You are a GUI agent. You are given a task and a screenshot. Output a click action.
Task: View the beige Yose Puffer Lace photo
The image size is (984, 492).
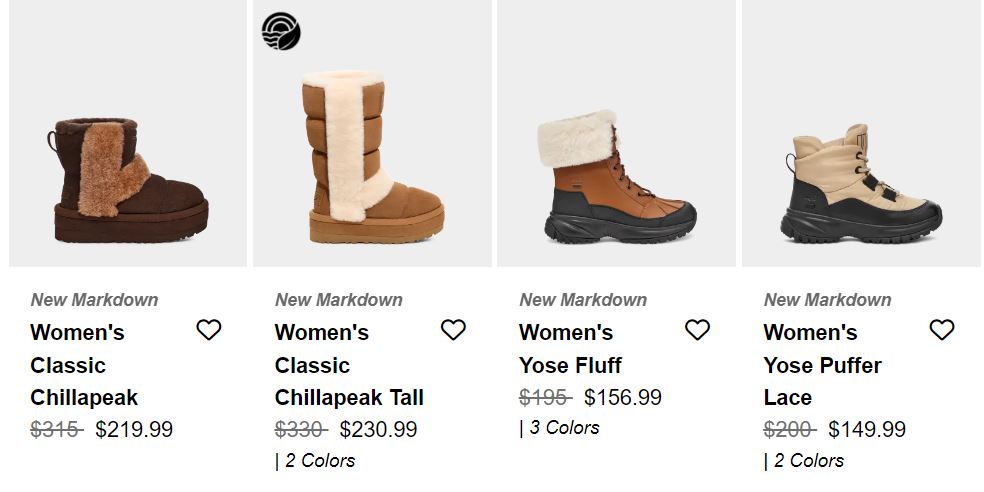coord(861,133)
